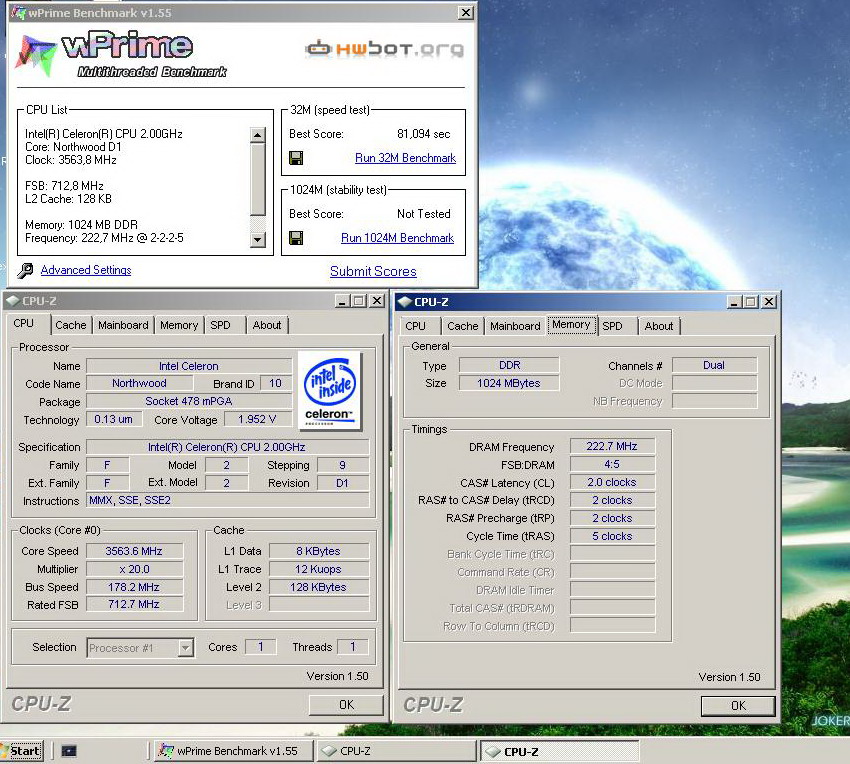Click Instructions field MMX, SSE, SSE2

click(228, 500)
